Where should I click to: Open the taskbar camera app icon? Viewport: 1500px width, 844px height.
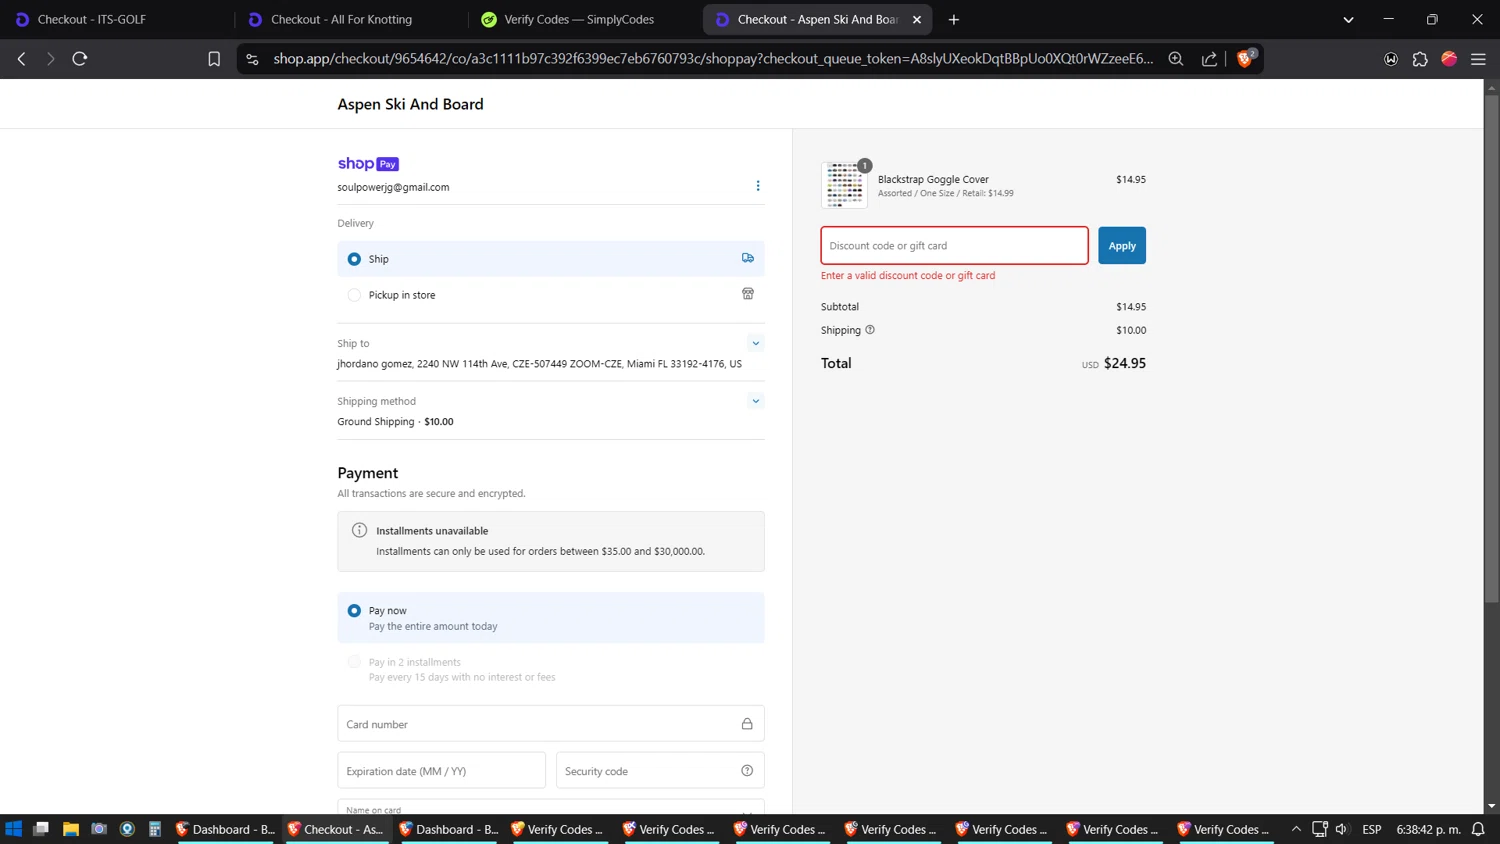coord(99,829)
